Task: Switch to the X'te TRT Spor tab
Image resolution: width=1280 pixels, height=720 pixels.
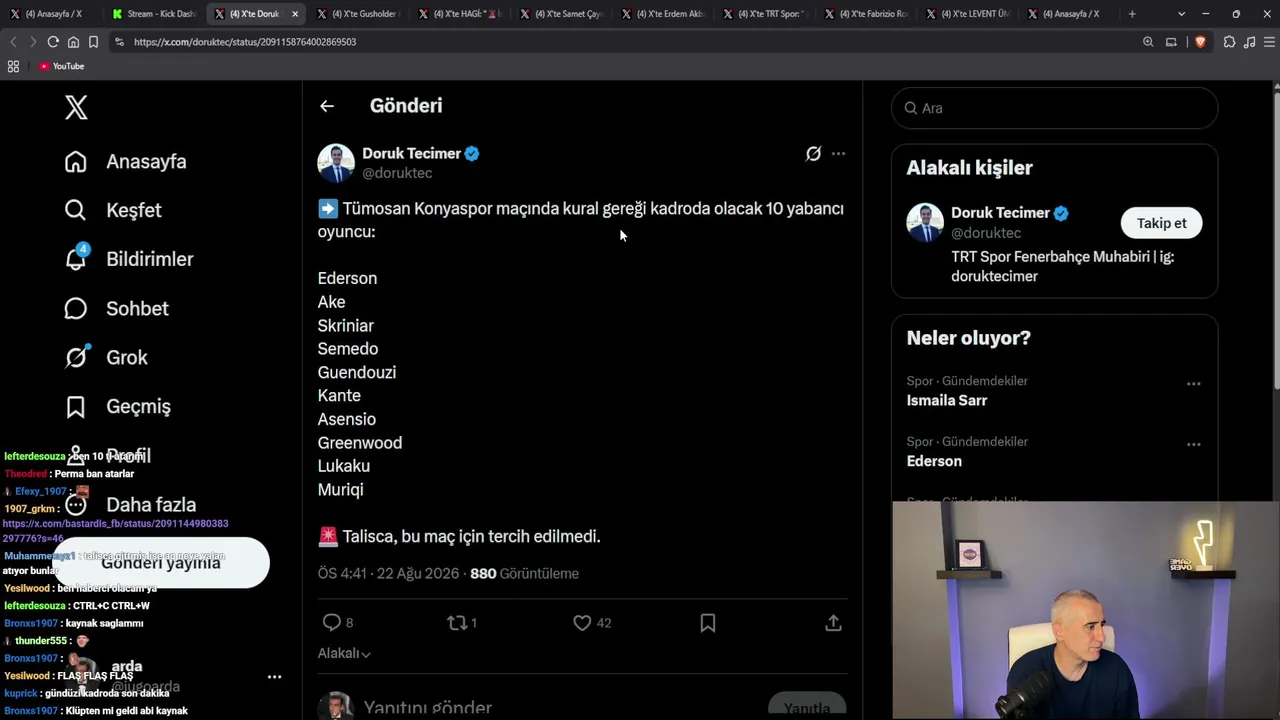Action: 764,14
